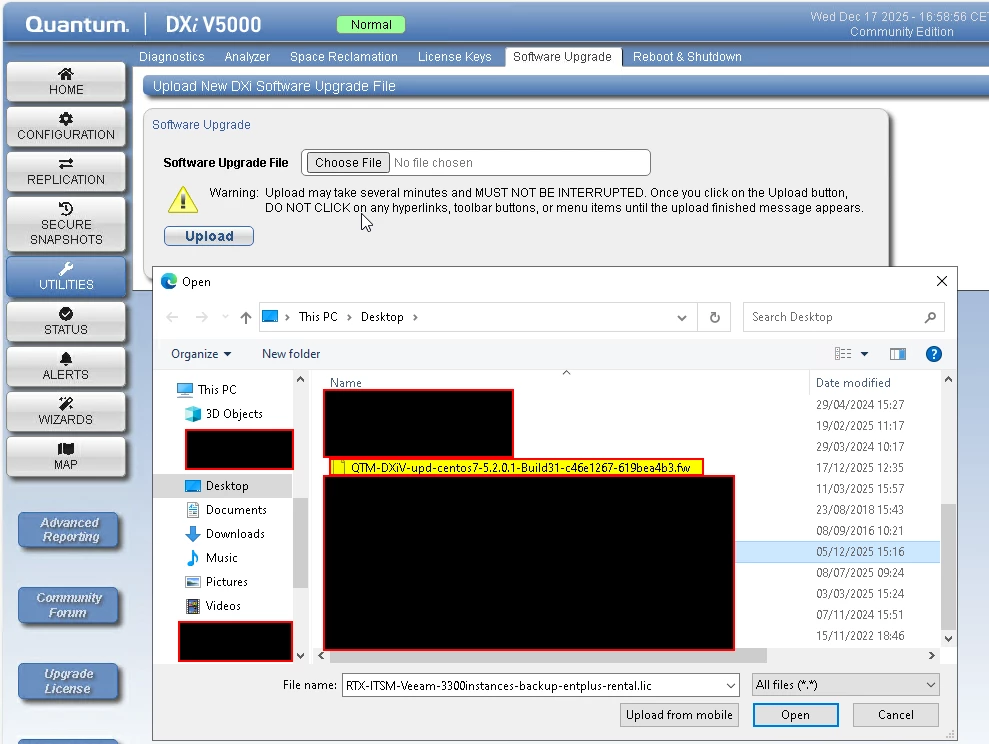
Task: Open the STATUS checkmark section
Action: (x=66, y=322)
